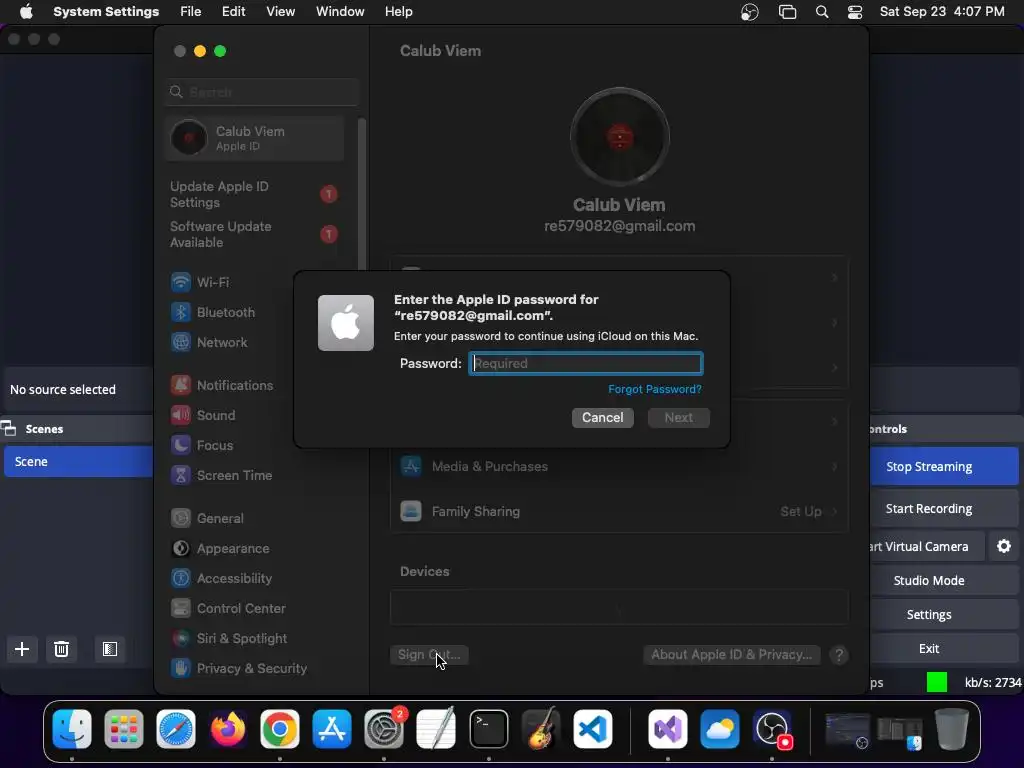This screenshot has width=1024, height=768.
Task: Open scene filters icon in OBS
Action: tap(109, 648)
